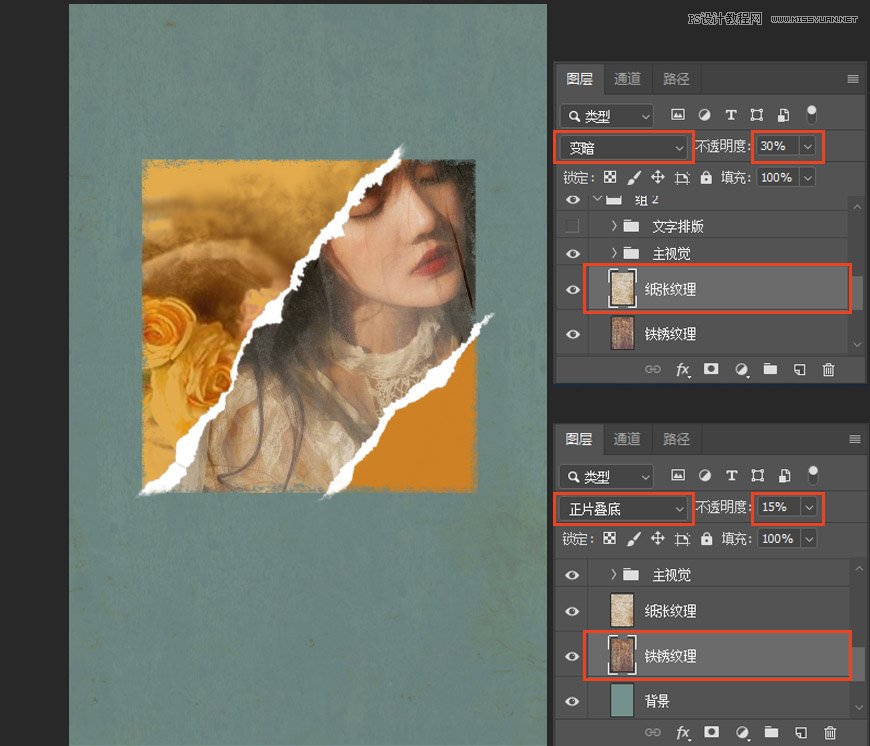
Task: Toggle visibility of the 背景 layer
Action: 572,701
